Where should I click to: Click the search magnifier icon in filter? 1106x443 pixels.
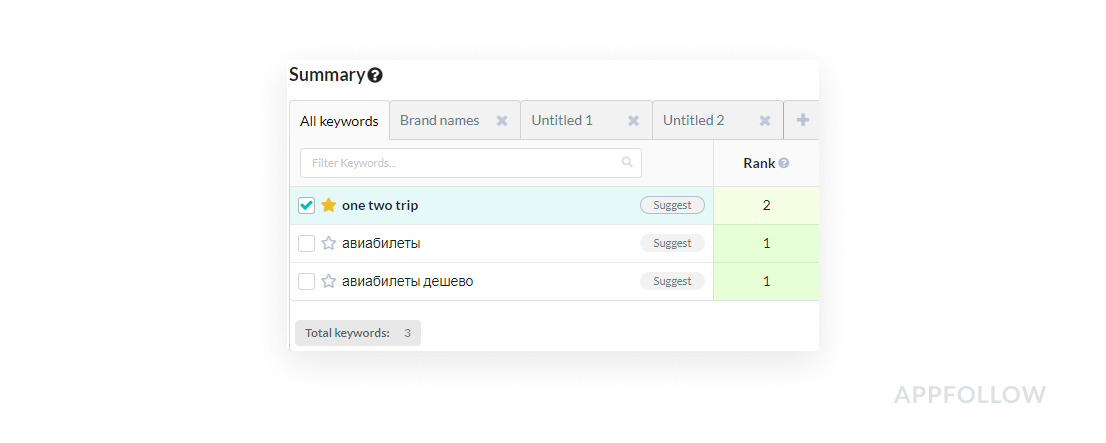tap(627, 162)
